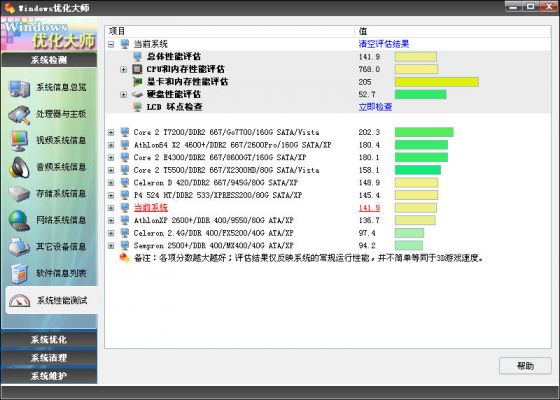This screenshot has height=400, width=560.
Task: Click the 帮助 button
Action: coord(525,366)
